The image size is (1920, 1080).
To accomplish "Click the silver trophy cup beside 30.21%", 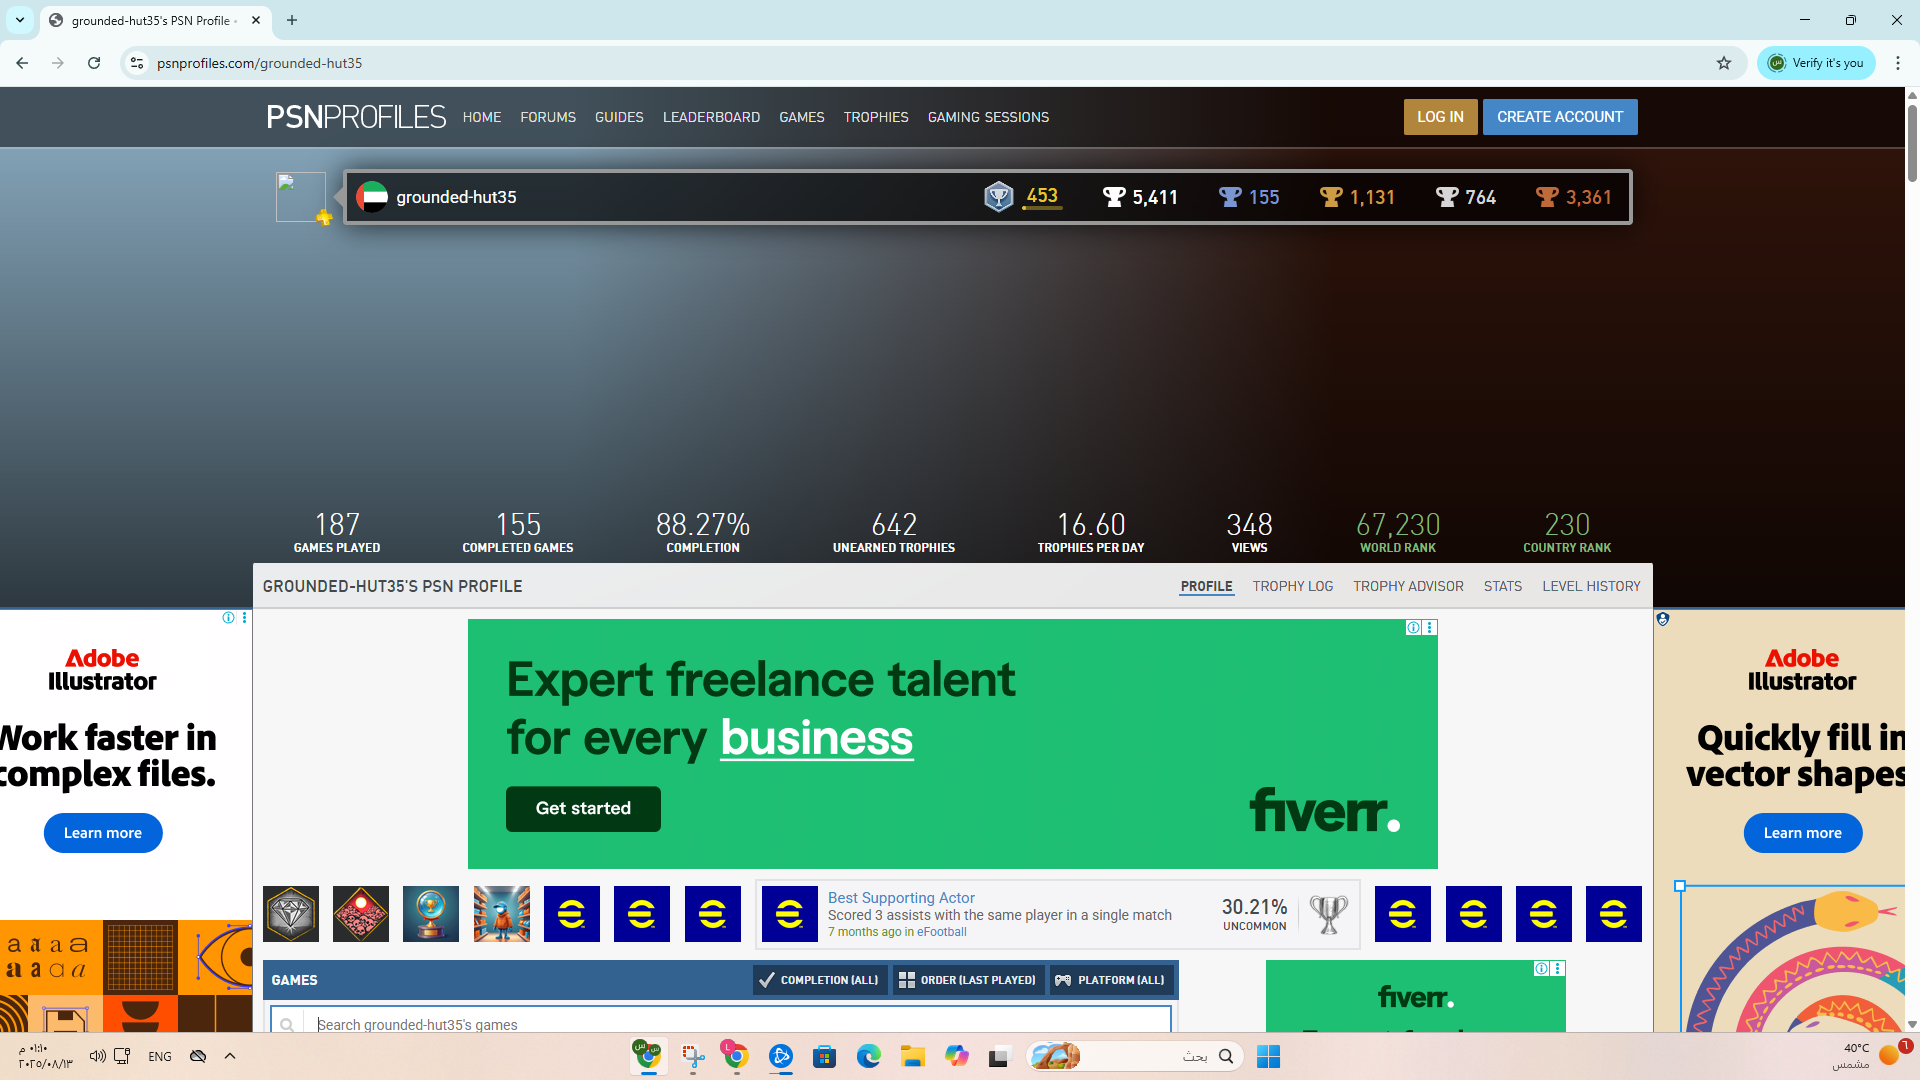I will 1329,914.
